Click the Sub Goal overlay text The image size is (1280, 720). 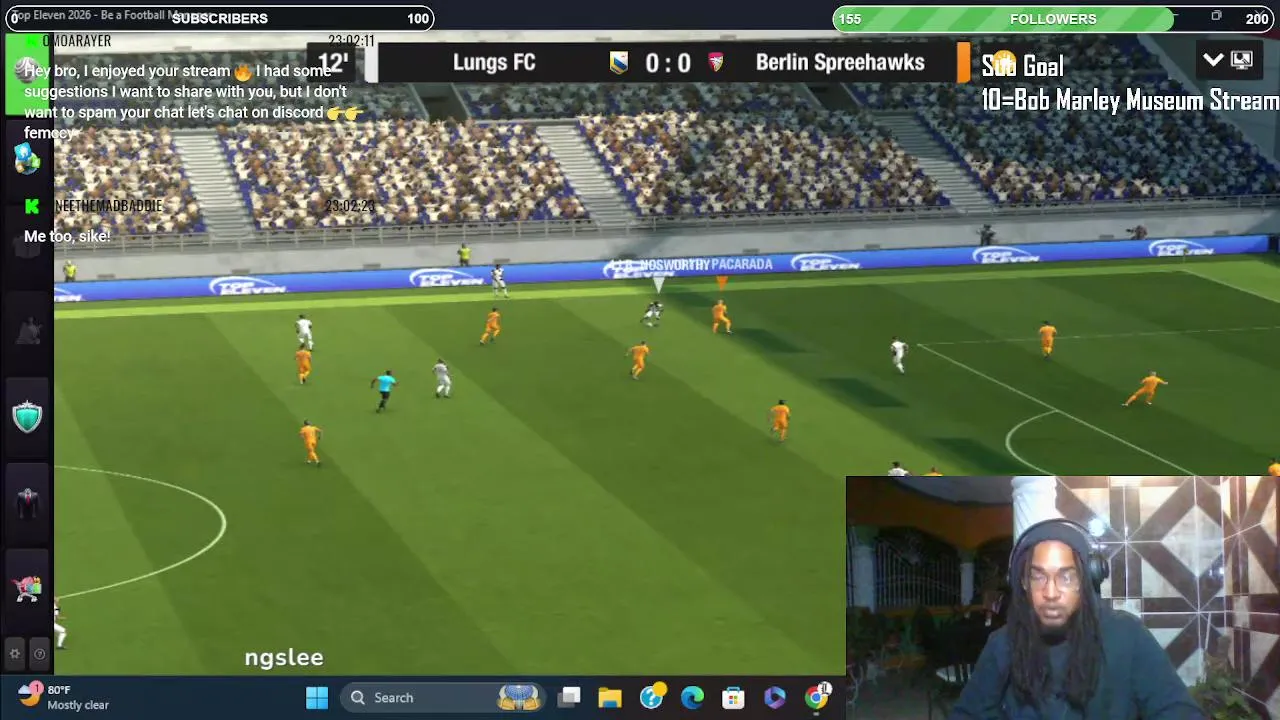pyautogui.click(x=1022, y=66)
